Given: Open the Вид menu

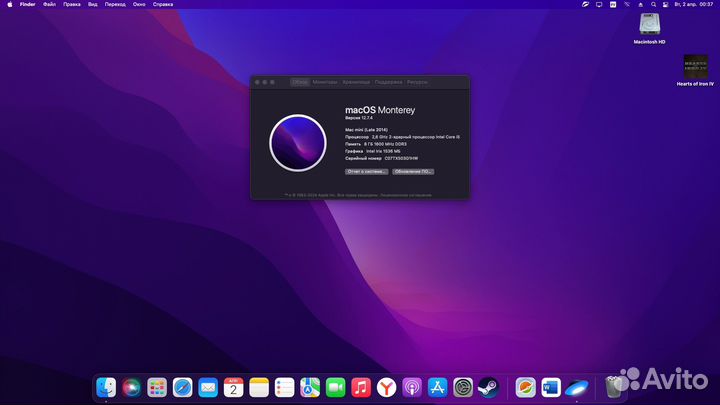Looking at the screenshot, I should click(93, 4).
